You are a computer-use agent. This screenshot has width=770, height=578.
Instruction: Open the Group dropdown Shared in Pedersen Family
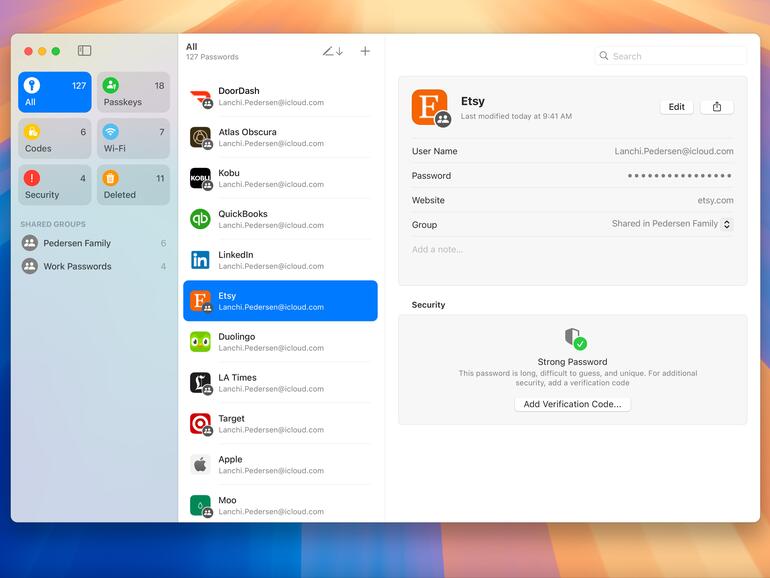pos(672,224)
